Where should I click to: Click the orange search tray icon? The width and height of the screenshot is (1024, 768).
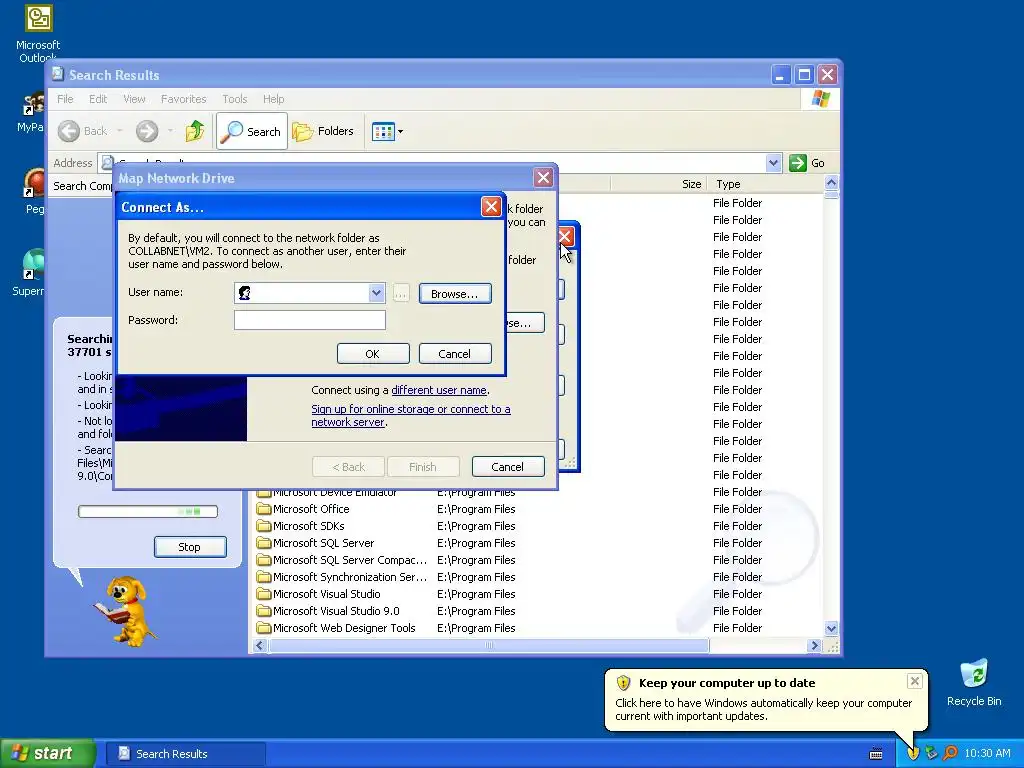tap(950, 754)
